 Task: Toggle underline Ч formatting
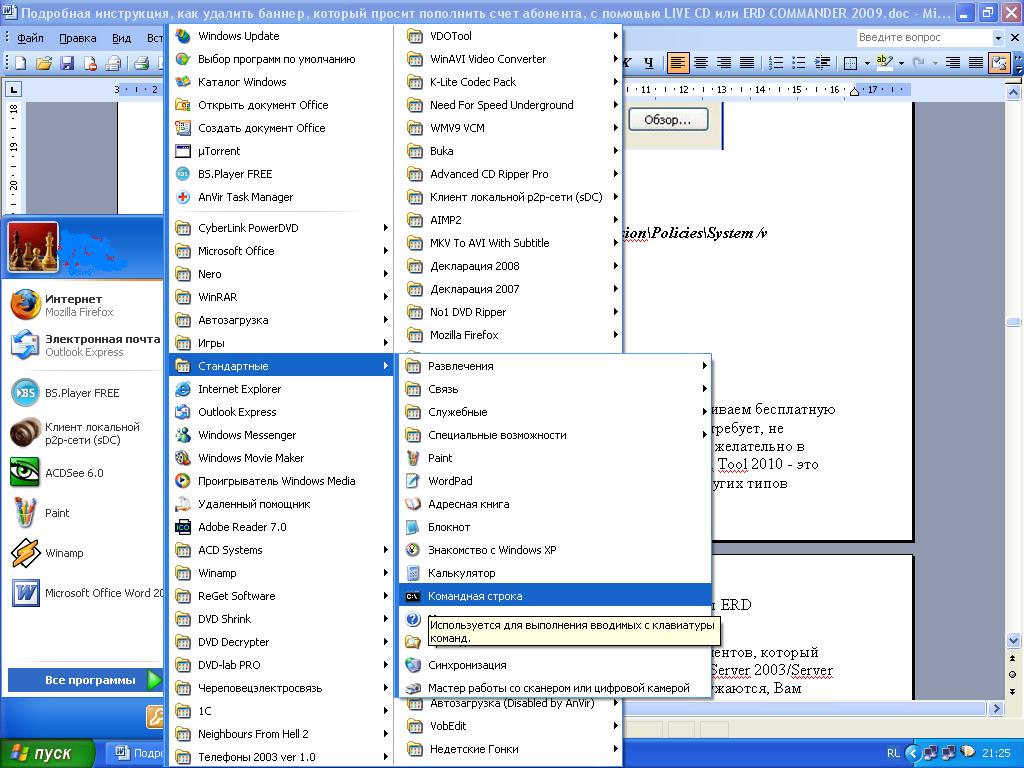pos(648,63)
